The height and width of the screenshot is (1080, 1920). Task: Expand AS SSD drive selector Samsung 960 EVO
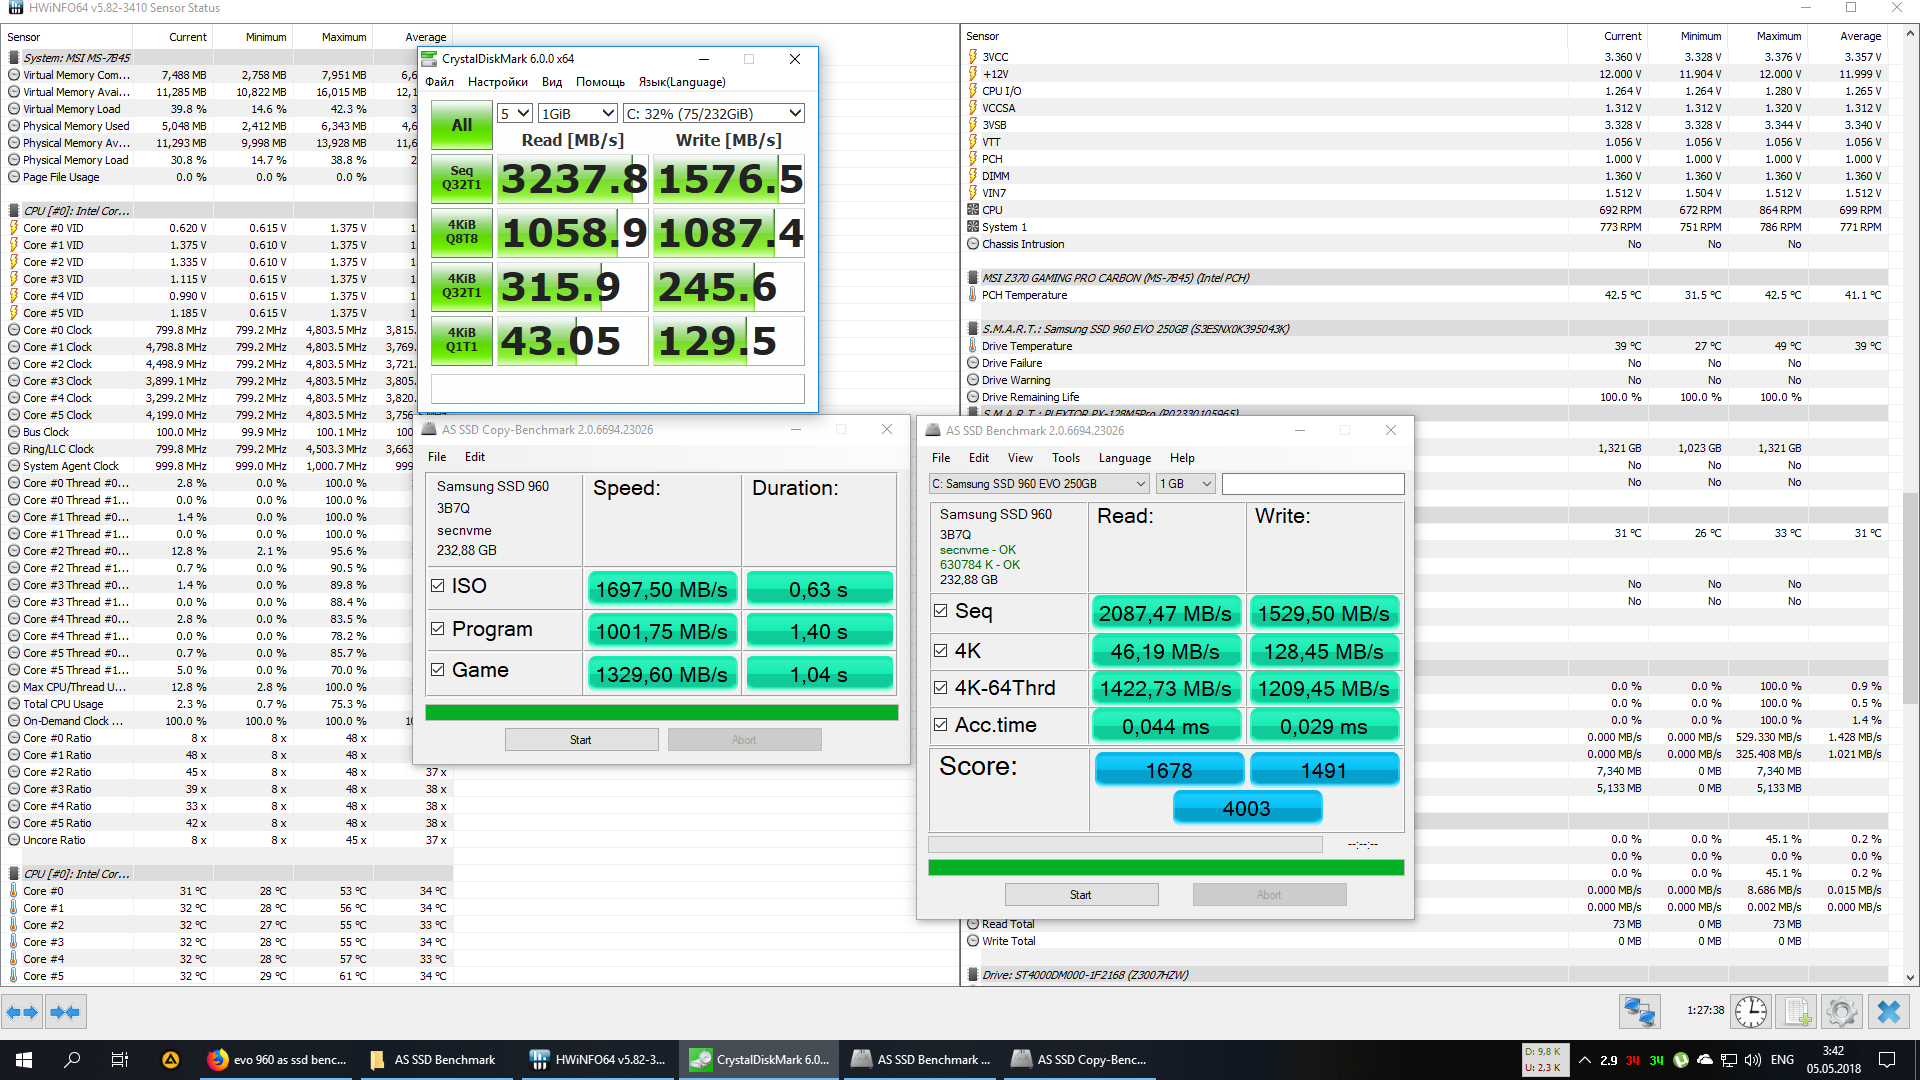1038,484
